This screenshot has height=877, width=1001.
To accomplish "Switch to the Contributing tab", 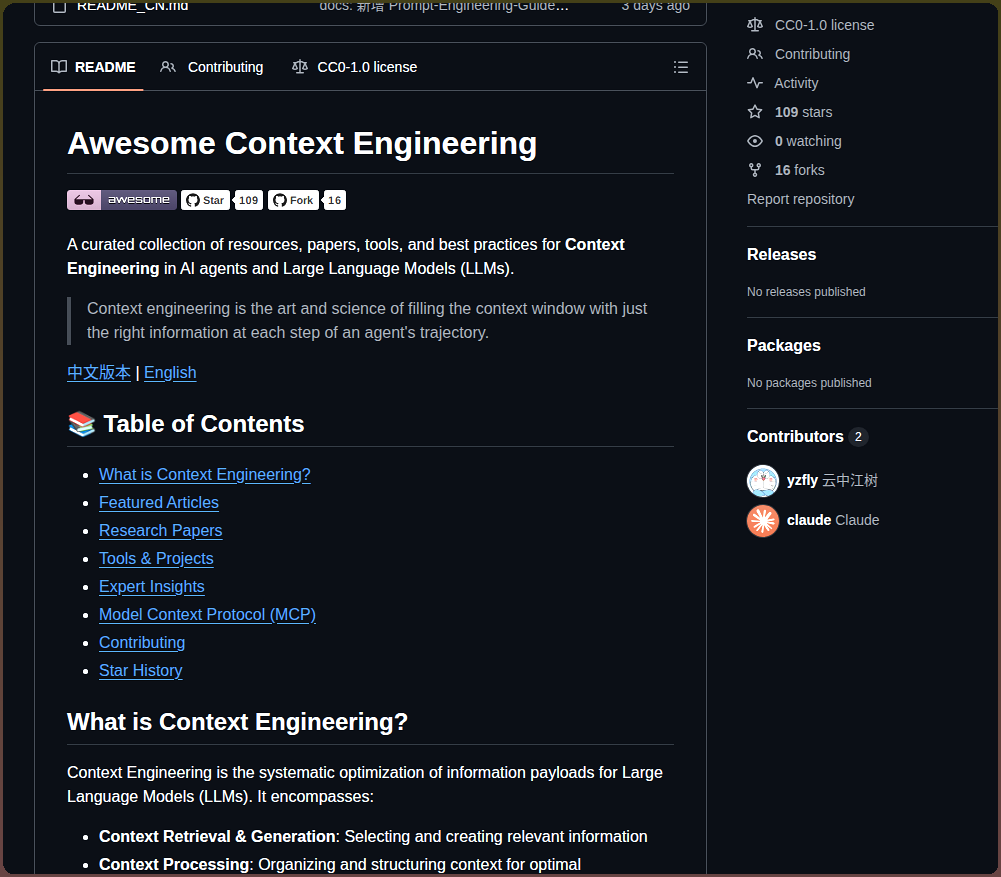I will pyautogui.click(x=211, y=67).
